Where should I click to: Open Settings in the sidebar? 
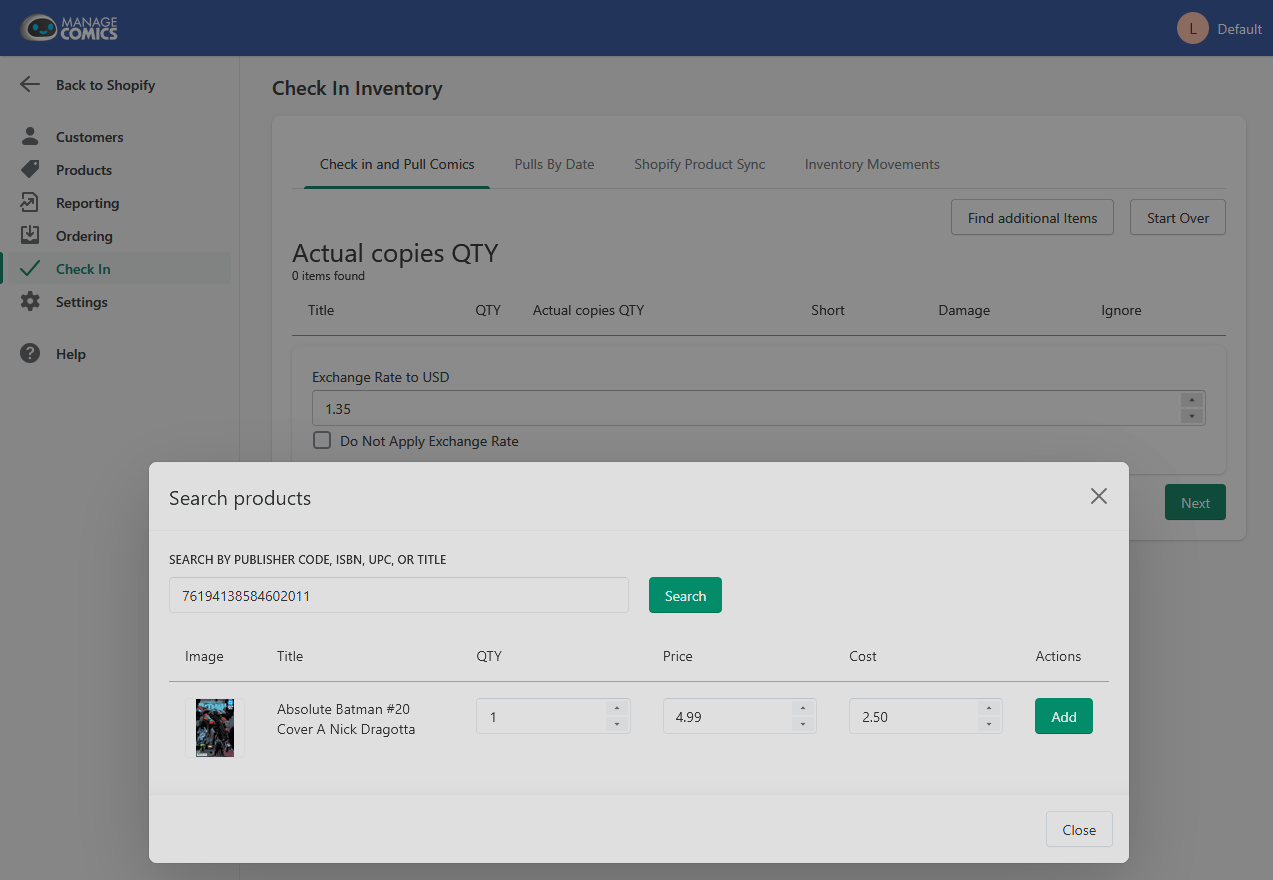coord(82,302)
